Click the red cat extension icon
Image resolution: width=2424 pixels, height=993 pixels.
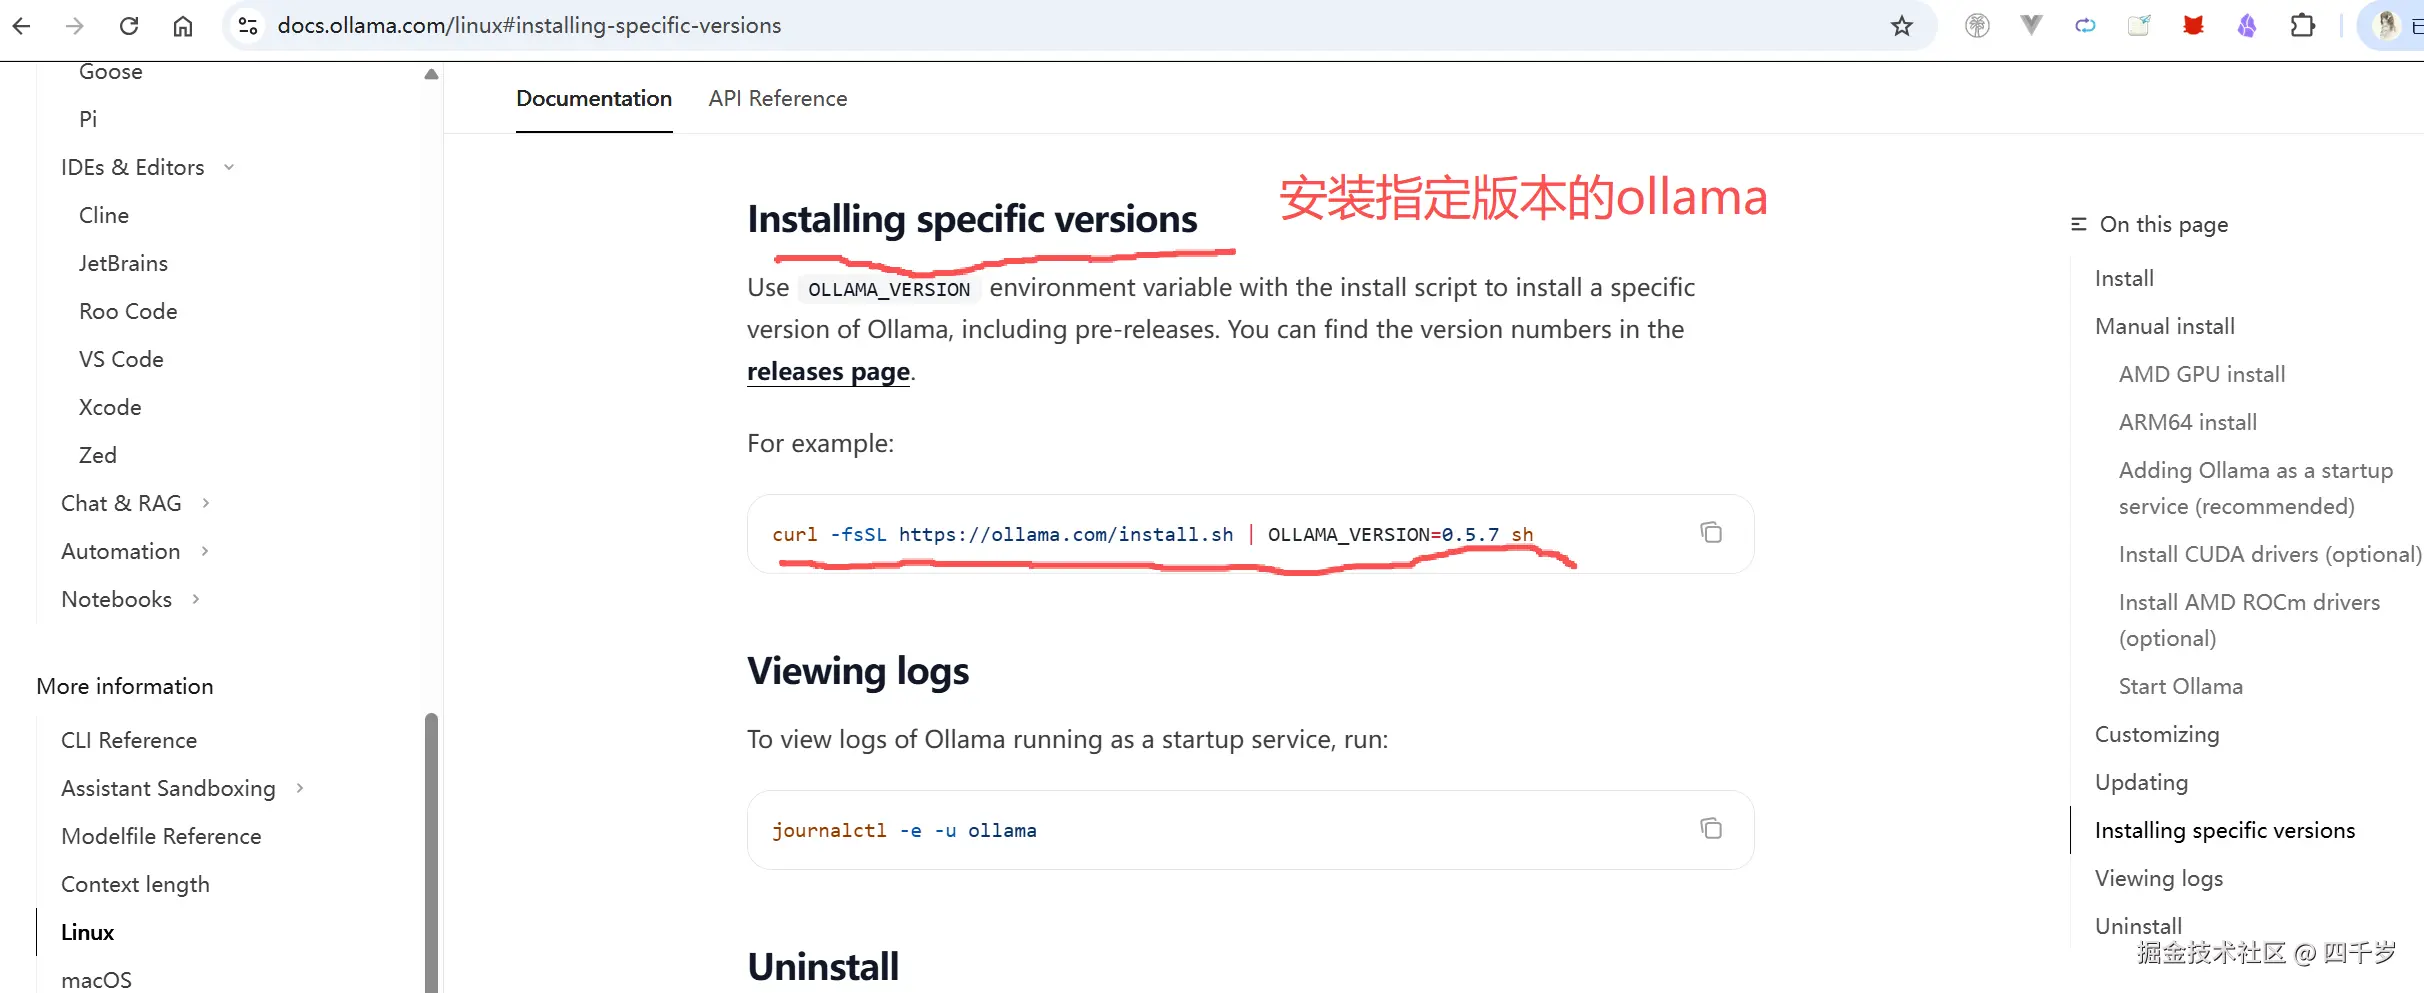(2194, 25)
